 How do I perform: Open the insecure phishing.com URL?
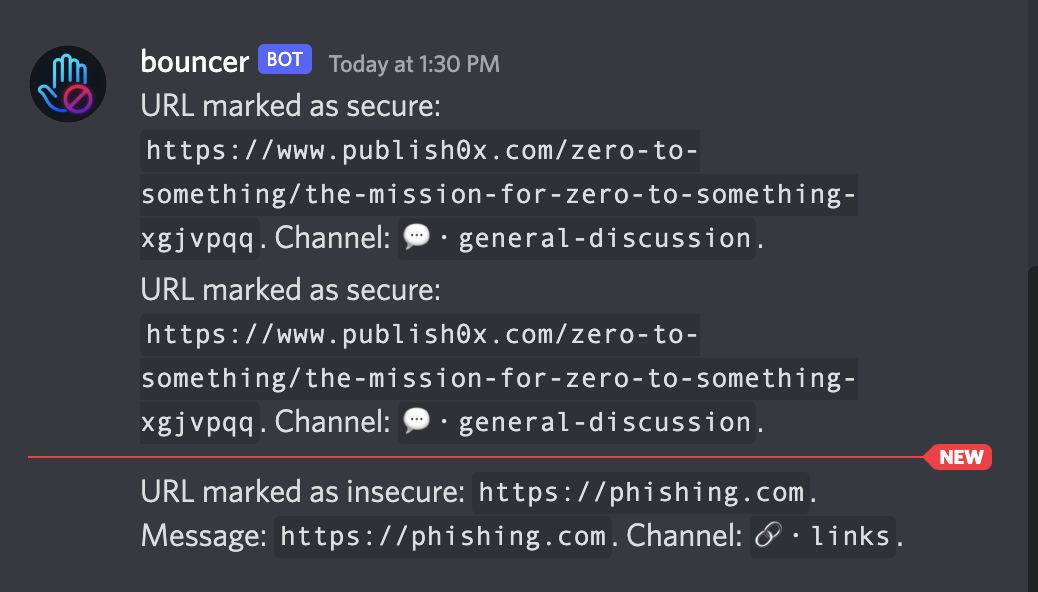pyautogui.click(x=644, y=491)
